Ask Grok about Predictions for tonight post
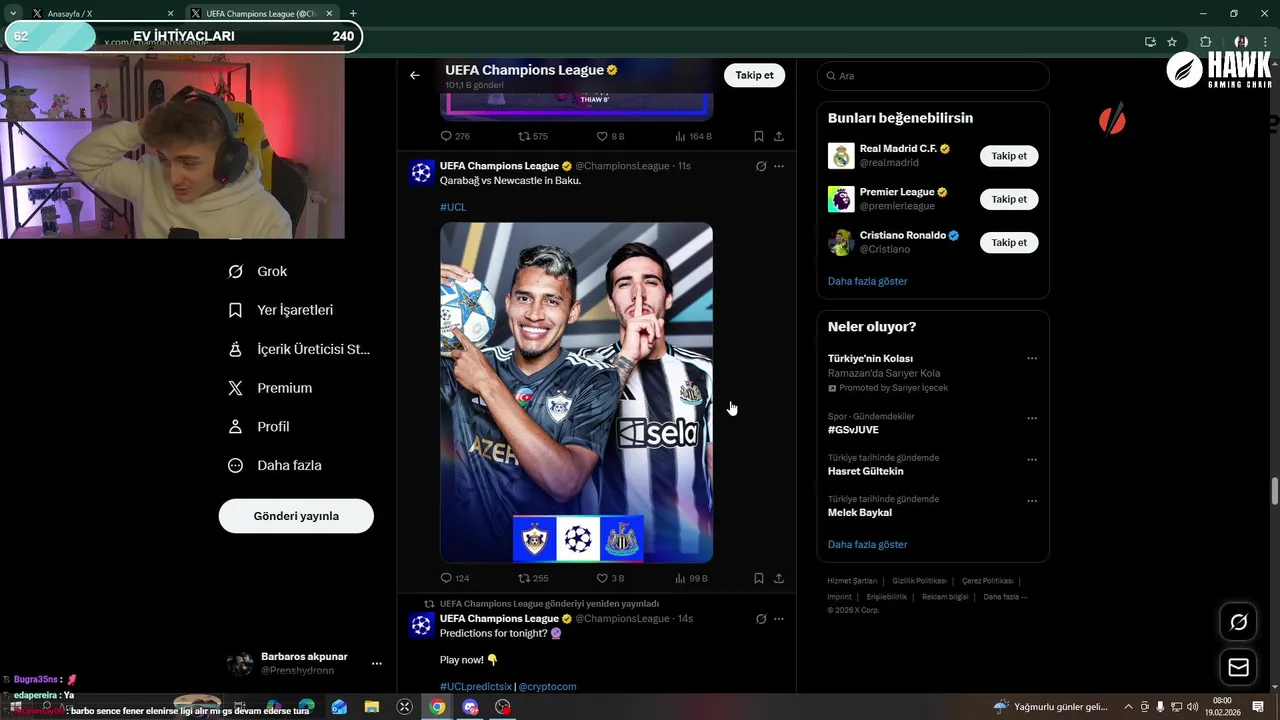 [760, 619]
